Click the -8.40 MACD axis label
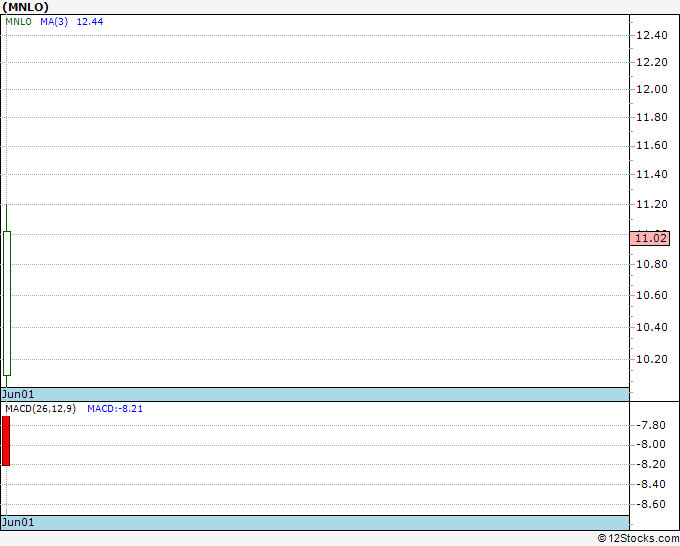The image size is (680, 546). pos(651,484)
